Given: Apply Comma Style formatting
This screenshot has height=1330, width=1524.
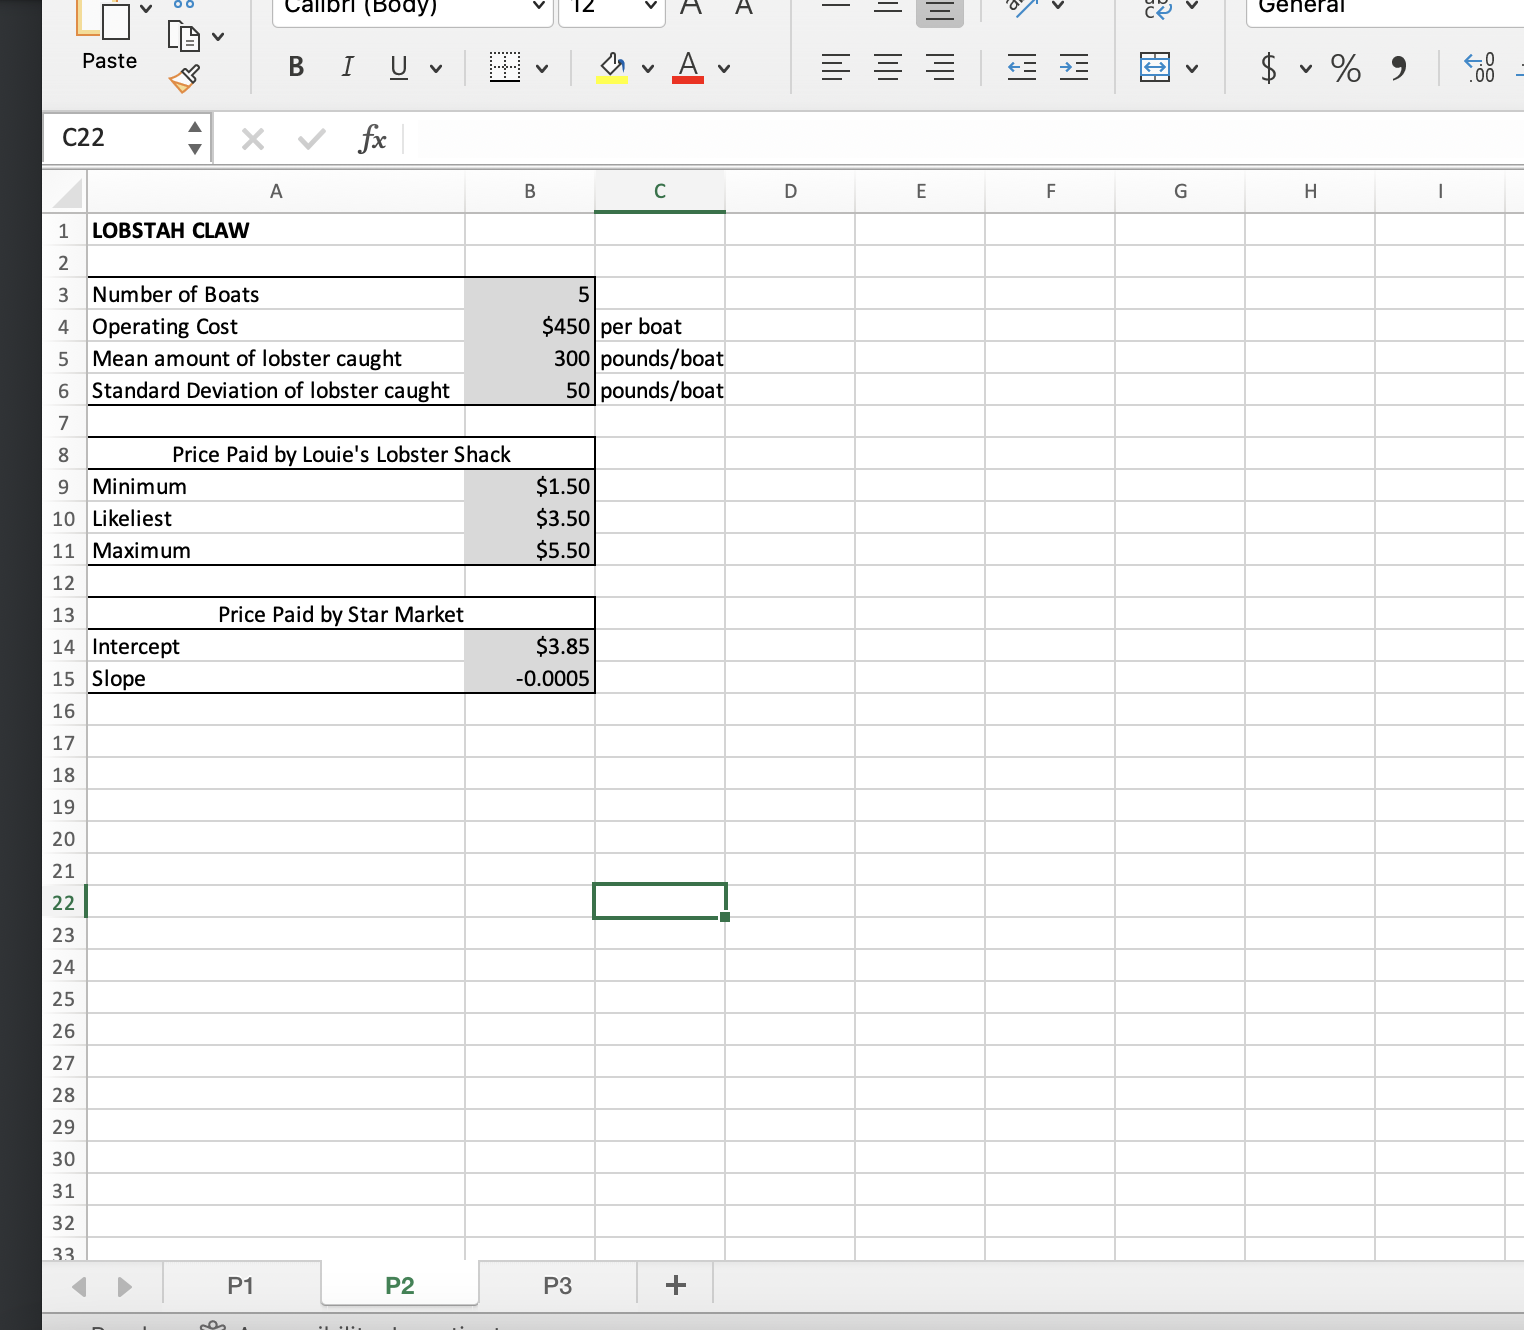Looking at the screenshot, I should pyautogui.click(x=1399, y=68).
